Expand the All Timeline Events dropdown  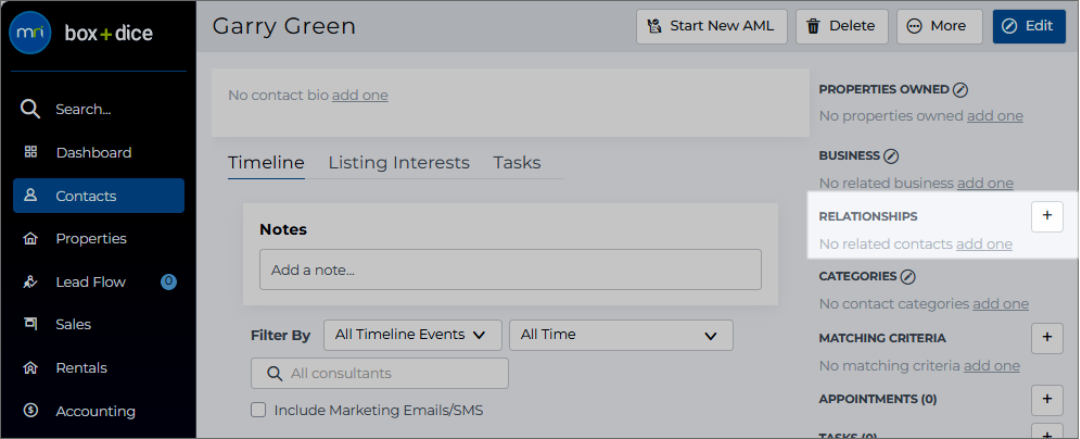tap(413, 335)
